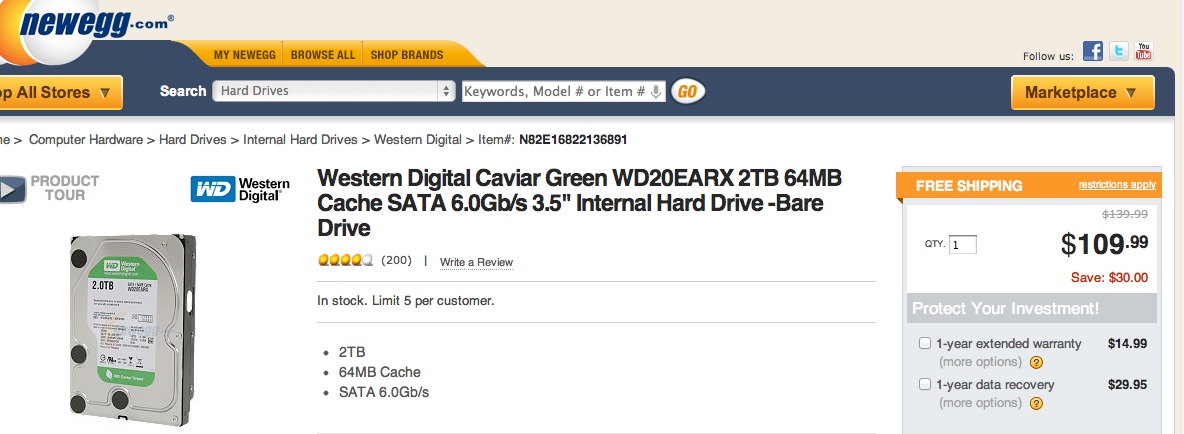Open Newegg's Twitter page icon
This screenshot has height=434, width=1184.
(1118, 51)
